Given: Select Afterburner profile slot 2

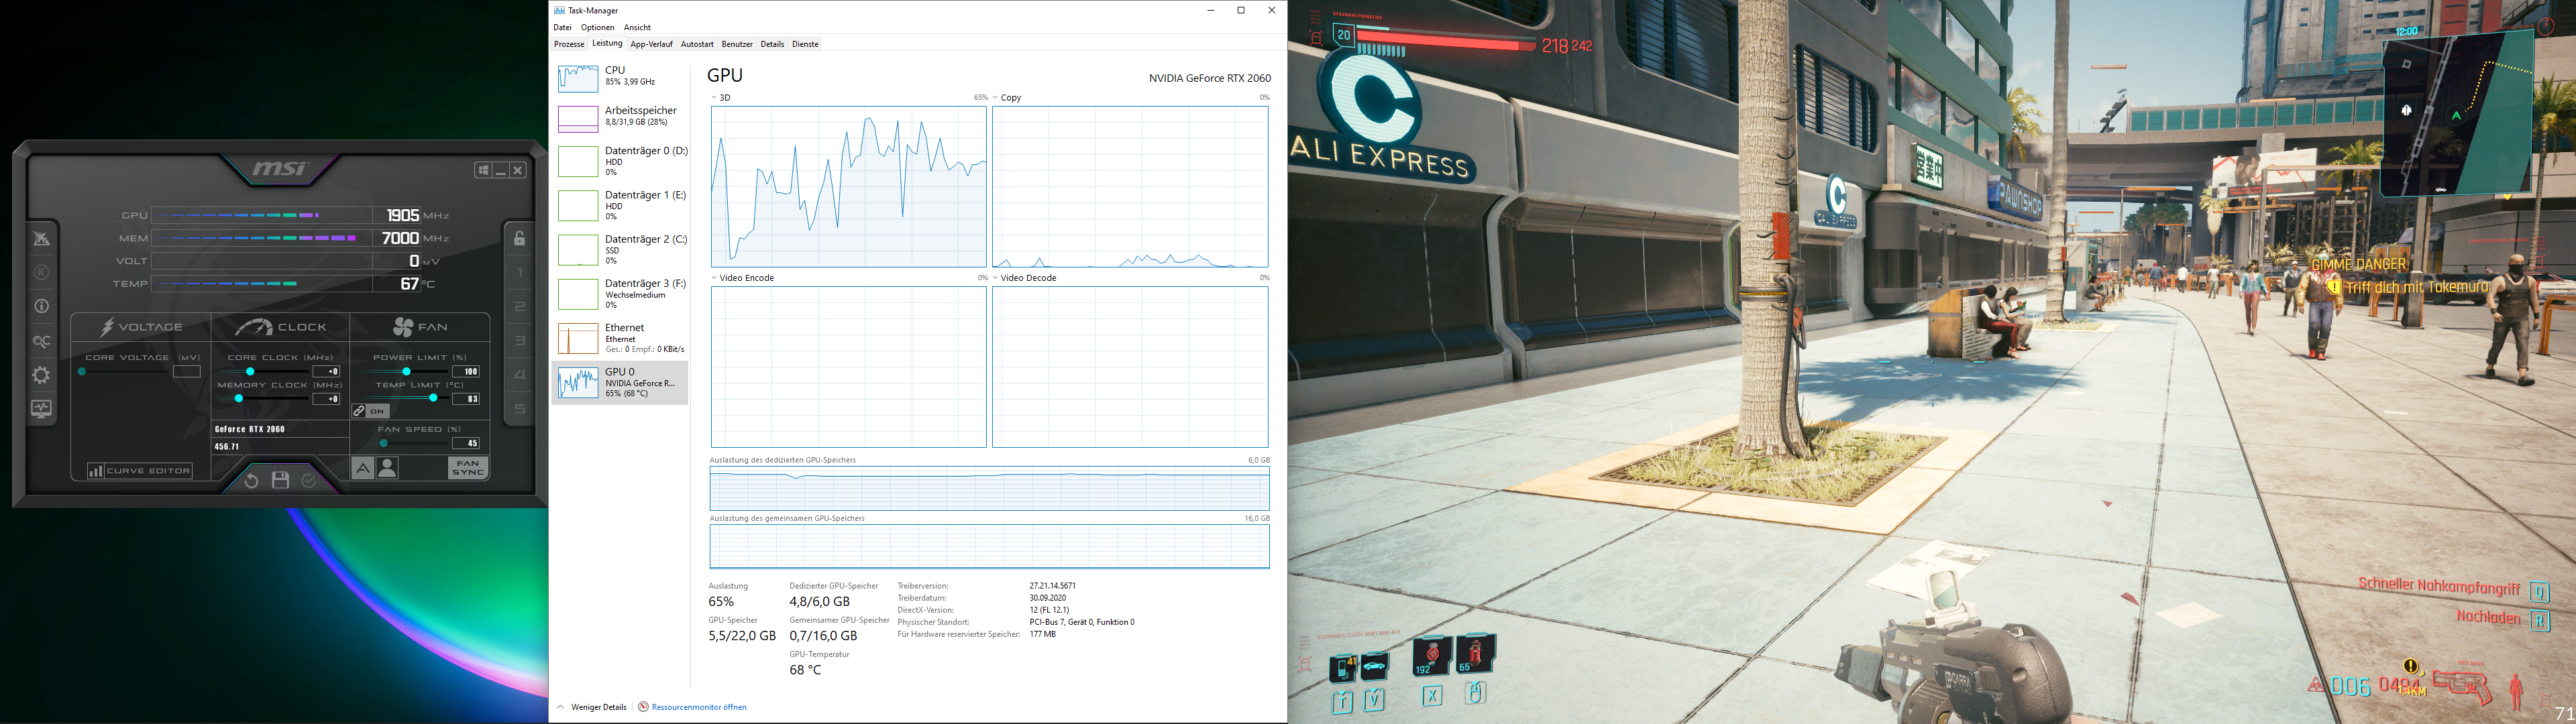Looking at the screenshot, I should pos(520,306).
